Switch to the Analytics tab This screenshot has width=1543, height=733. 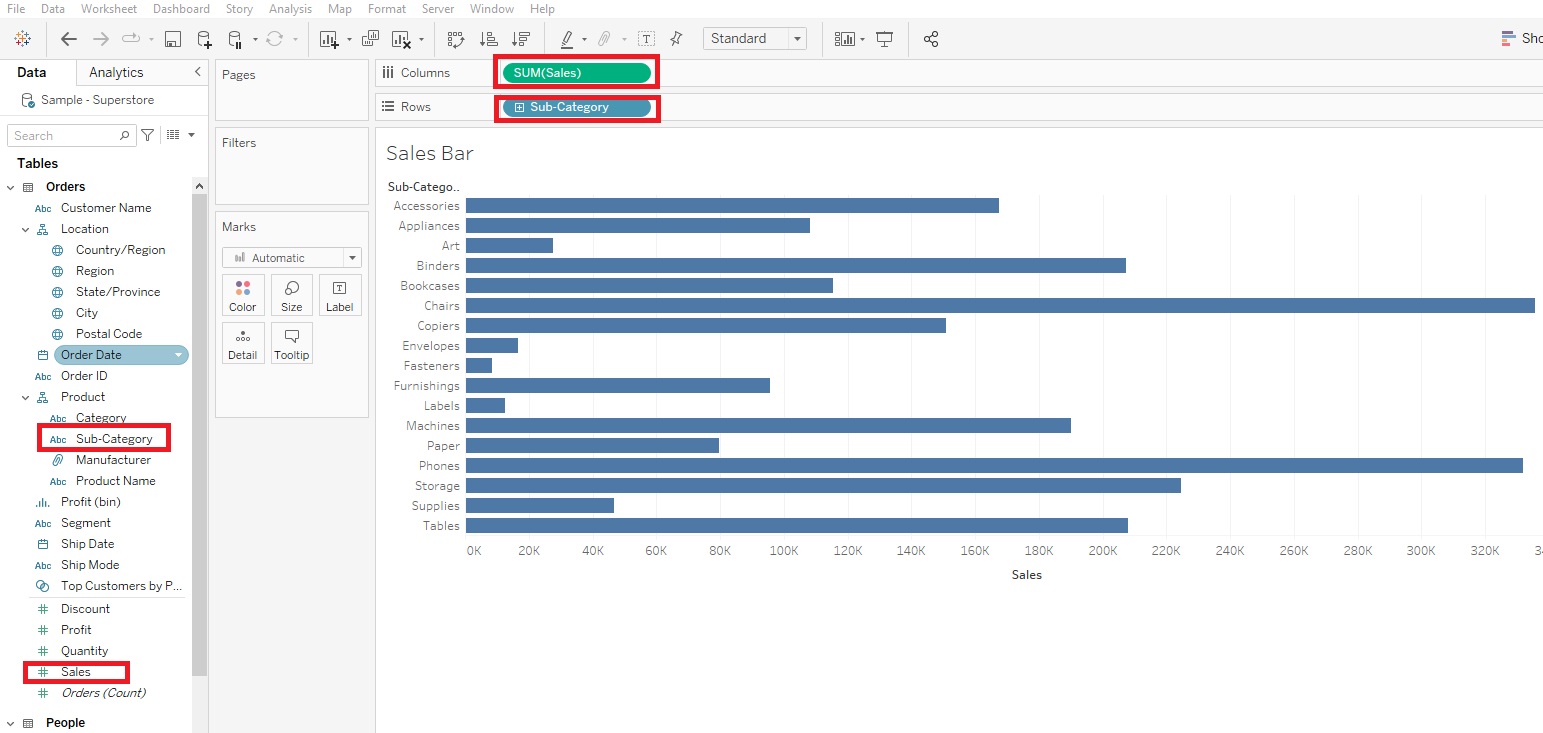coord(114,72)
